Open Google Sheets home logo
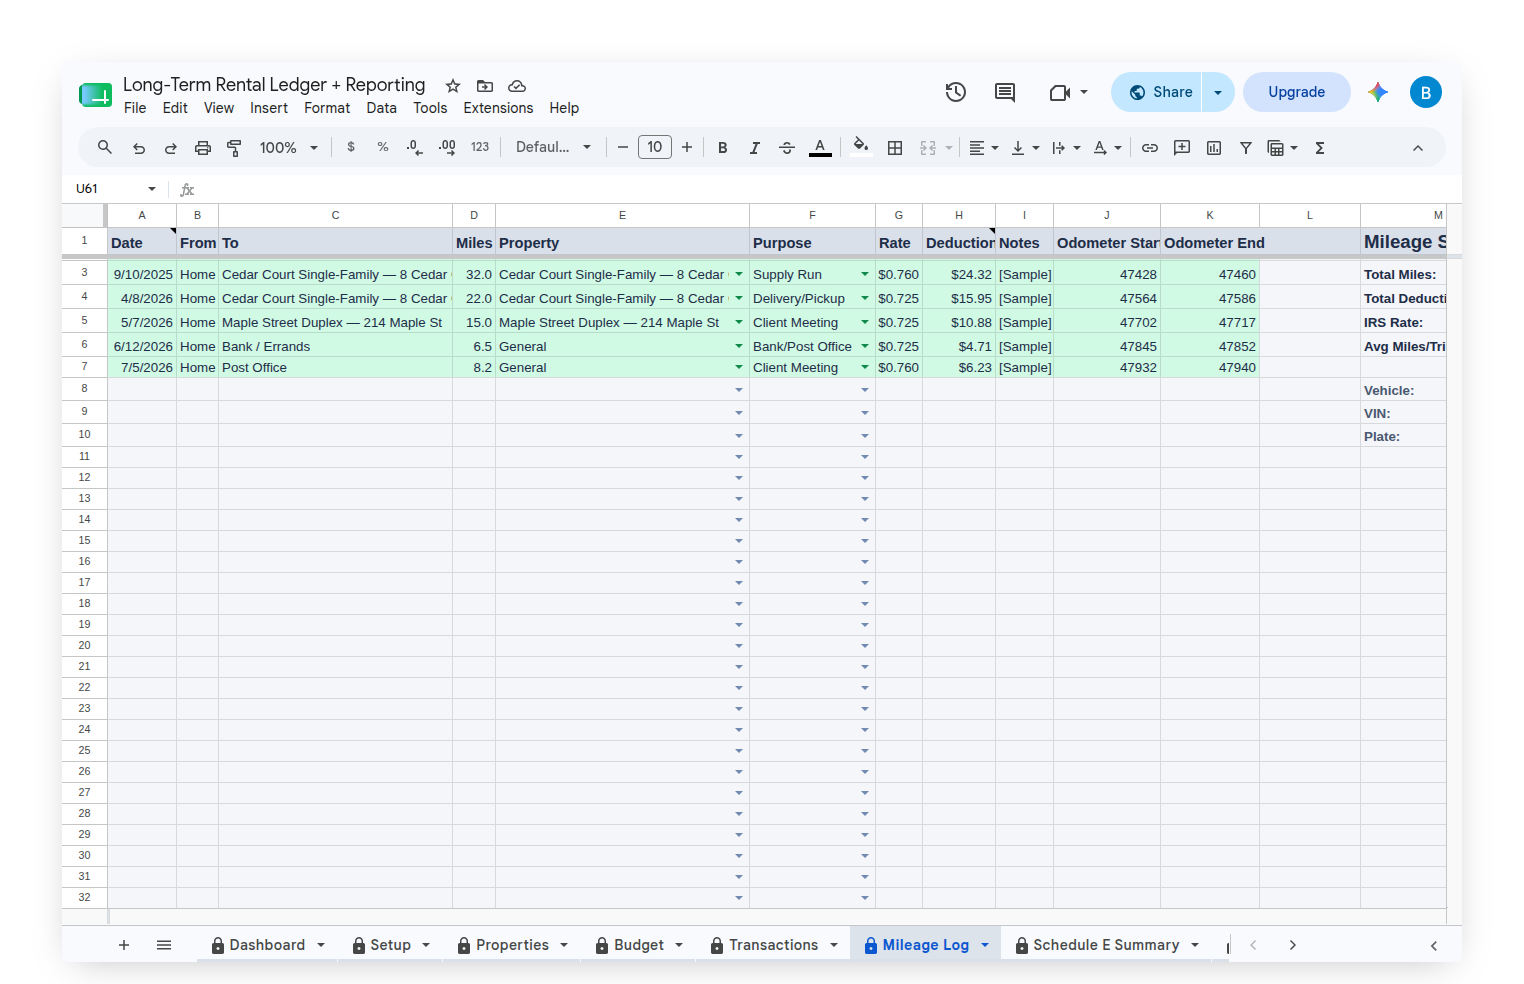The image size is (1524, 984). point(95,95)
